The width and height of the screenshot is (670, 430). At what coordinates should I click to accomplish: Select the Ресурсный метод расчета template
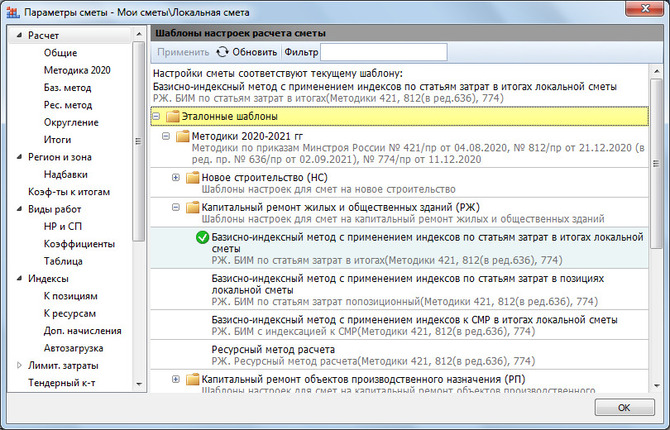click(x=399, y=355)
